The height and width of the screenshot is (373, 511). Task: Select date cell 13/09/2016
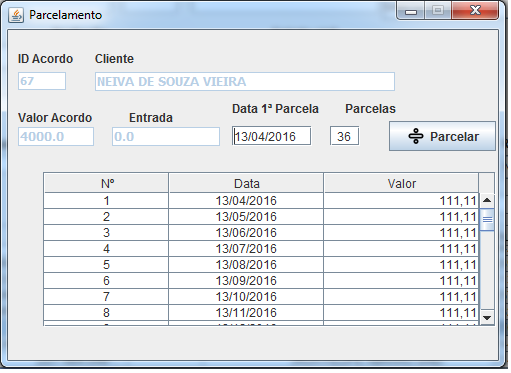[x=246, y=281]
